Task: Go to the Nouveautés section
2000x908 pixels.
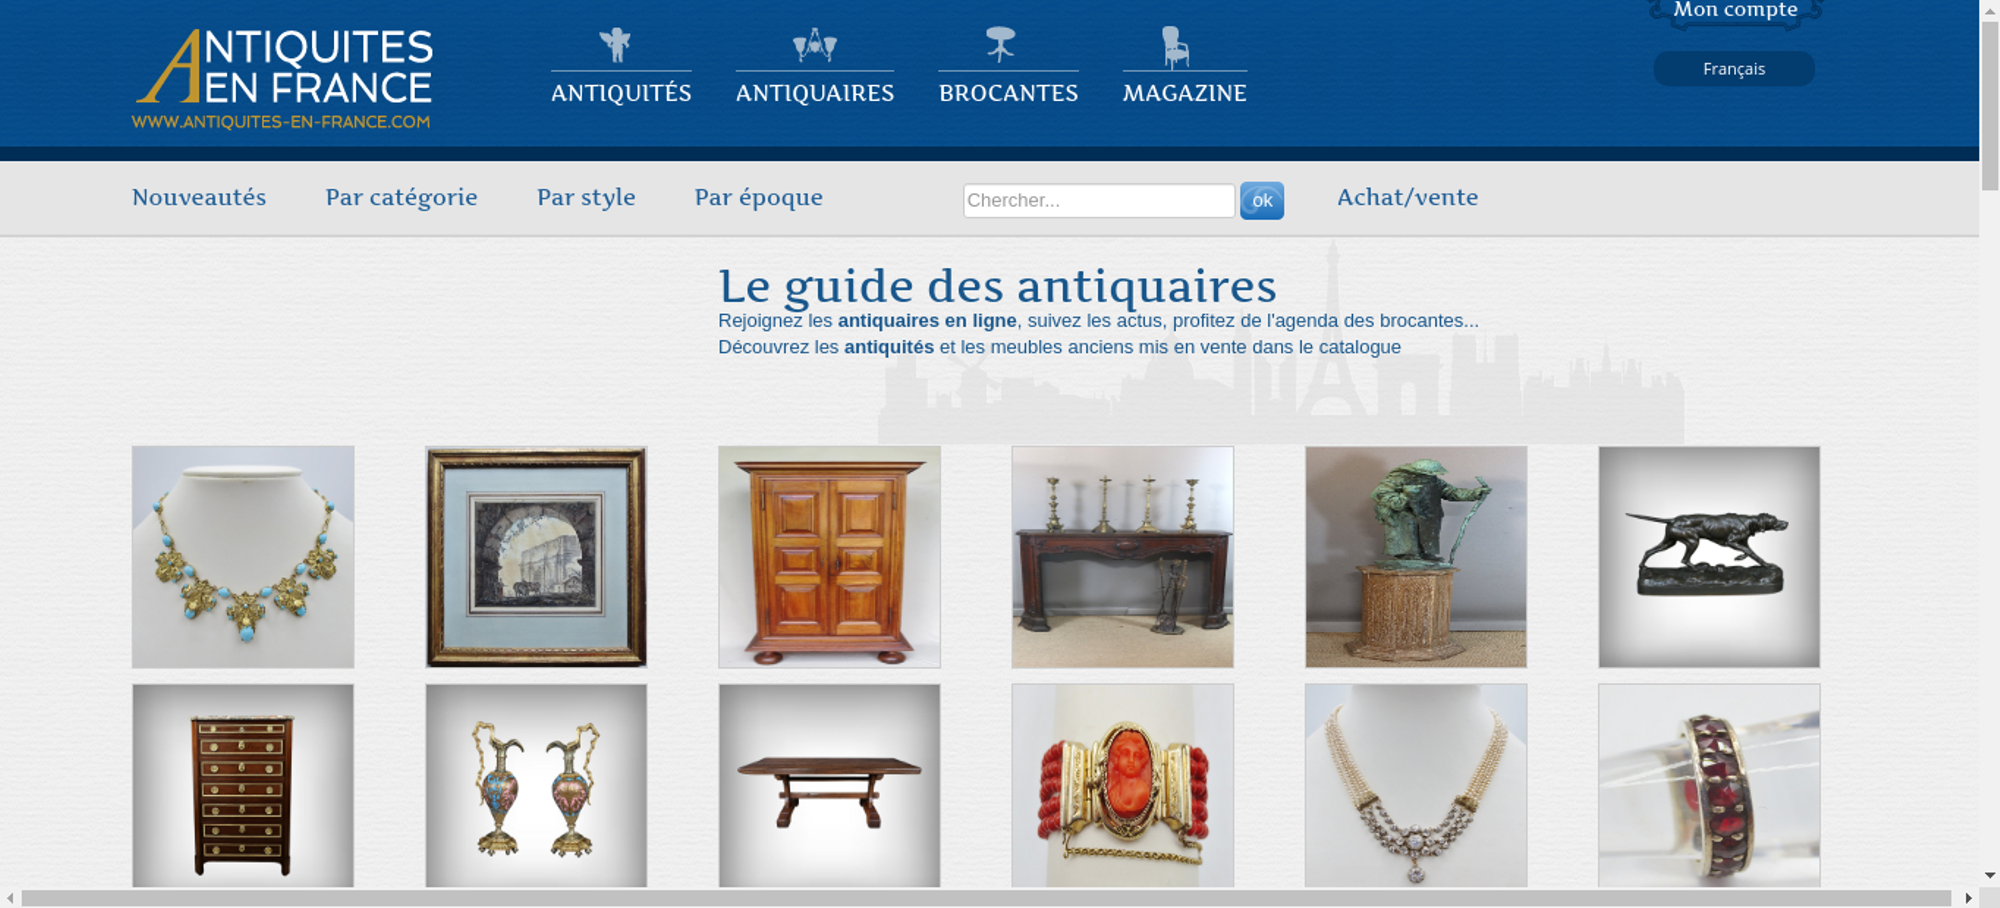Action: (x=199, y=198)
